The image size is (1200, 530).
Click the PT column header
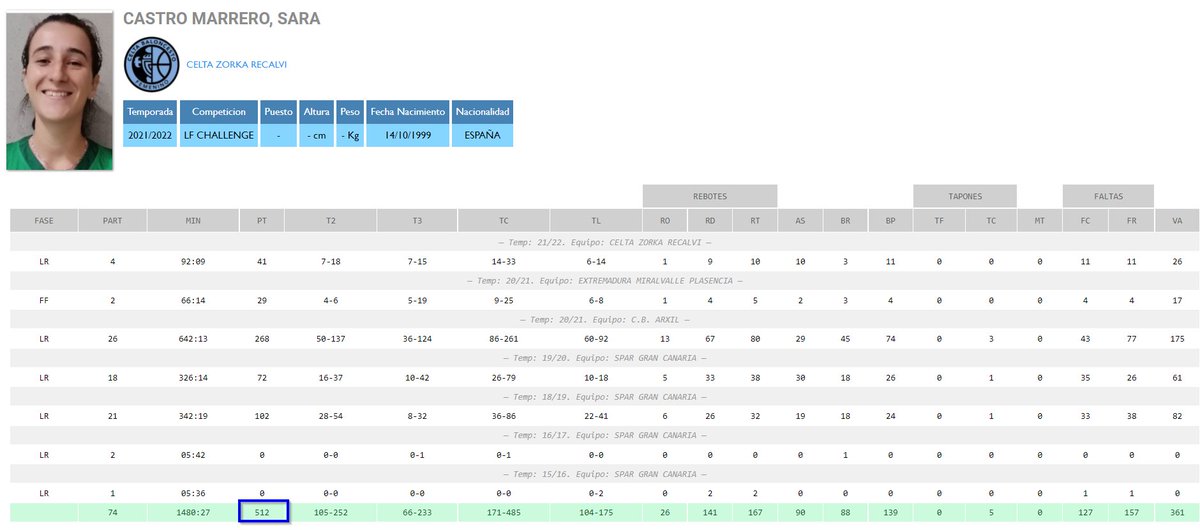click(x=263, y=220)
